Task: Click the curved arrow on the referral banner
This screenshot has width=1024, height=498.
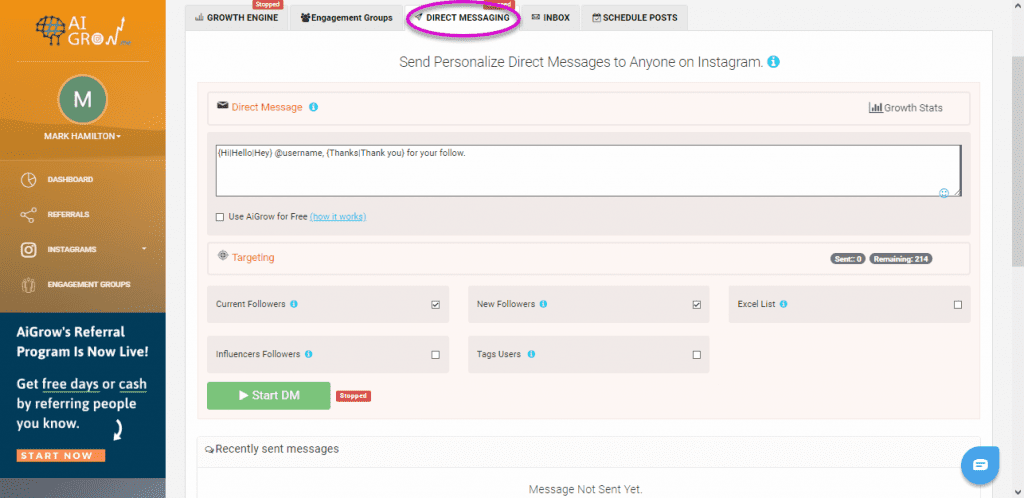Action: [x=118, y=429]
